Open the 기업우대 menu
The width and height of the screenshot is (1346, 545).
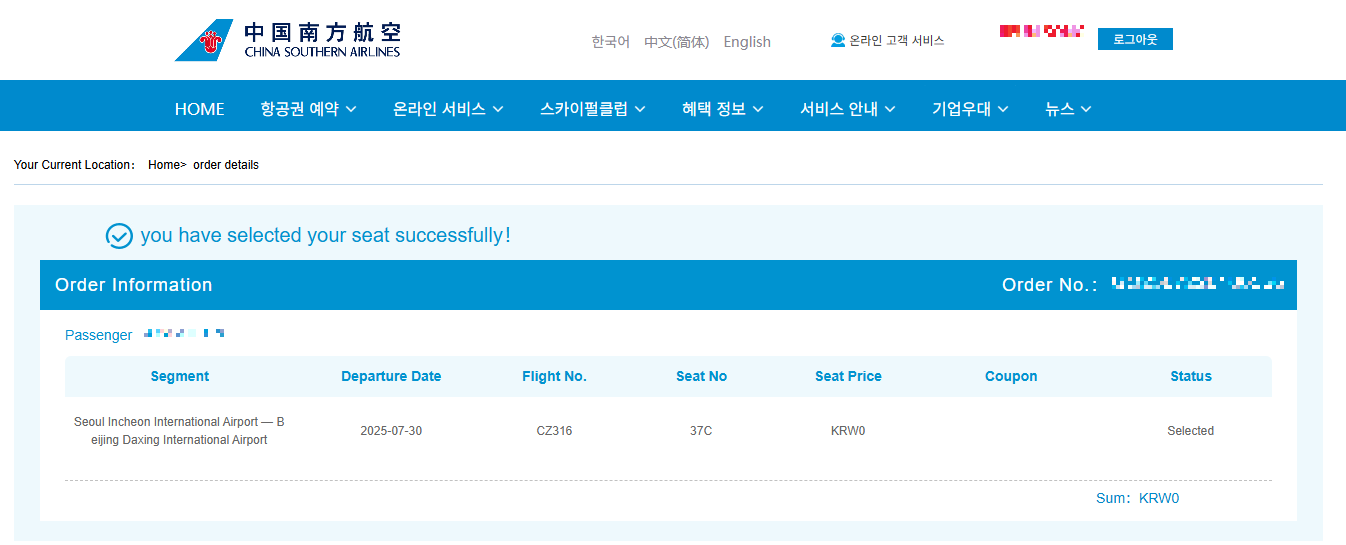click(x=970, y=109)
